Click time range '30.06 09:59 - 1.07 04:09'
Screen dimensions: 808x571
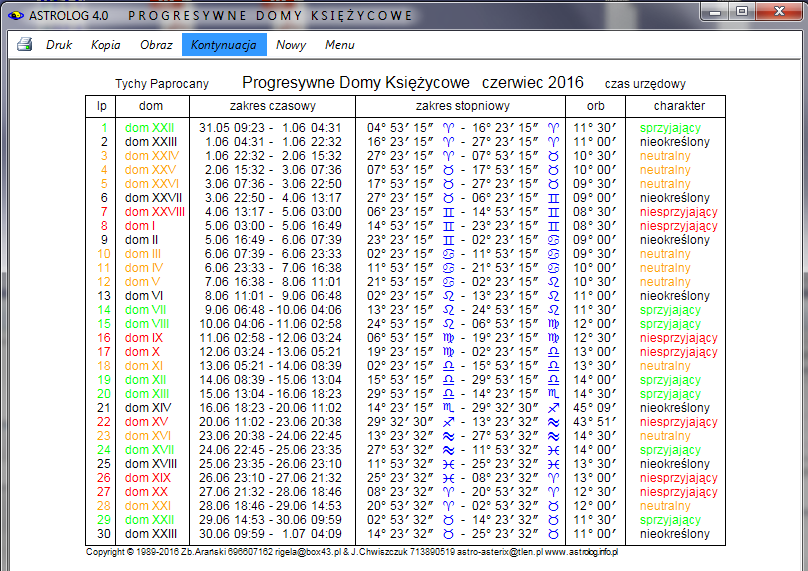(x=271, y=534)
